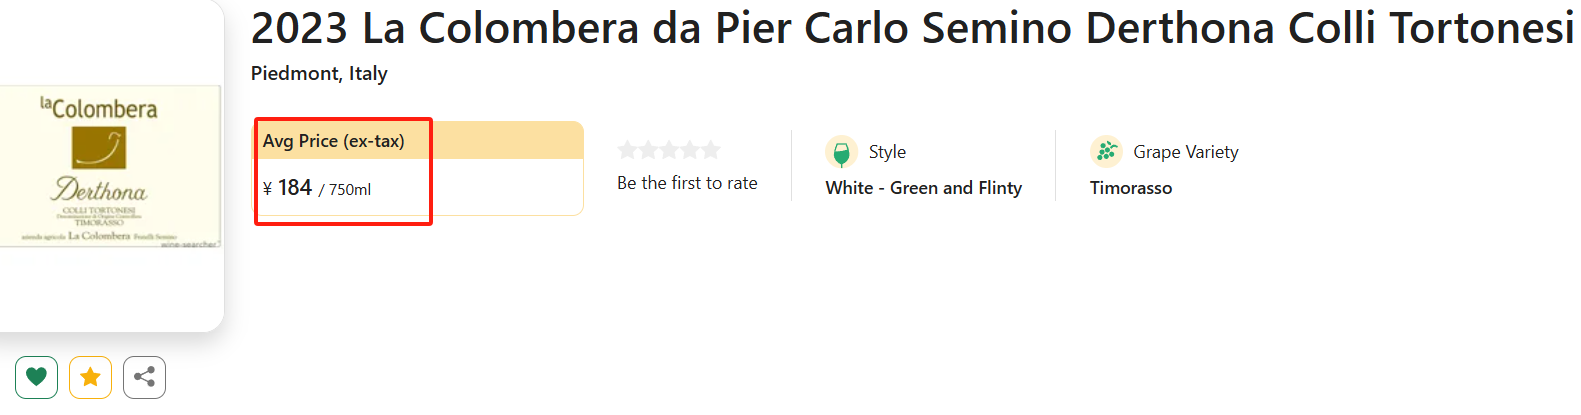The image size is (1581, 415).
Task: Click the 2023 La Colombera wine title
Action: tap(912, 28)
